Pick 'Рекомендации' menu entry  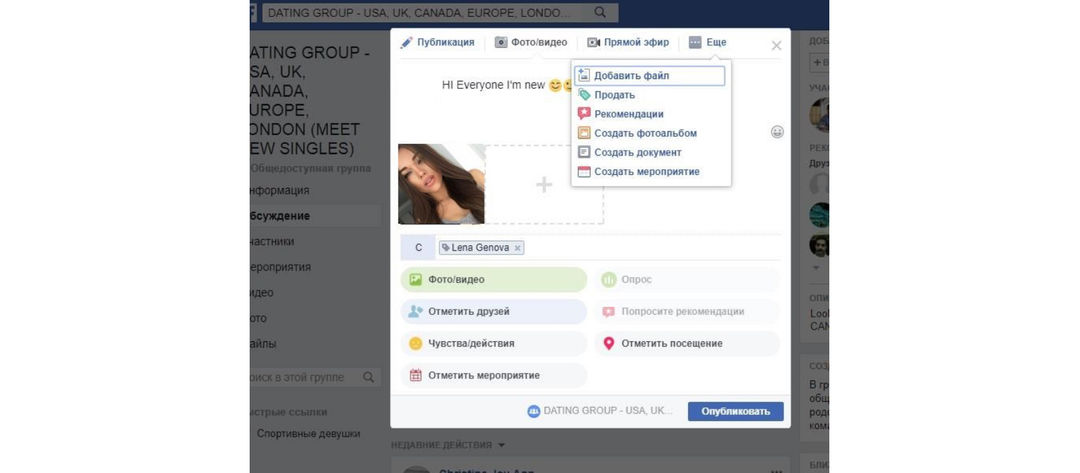click(629, 114)
